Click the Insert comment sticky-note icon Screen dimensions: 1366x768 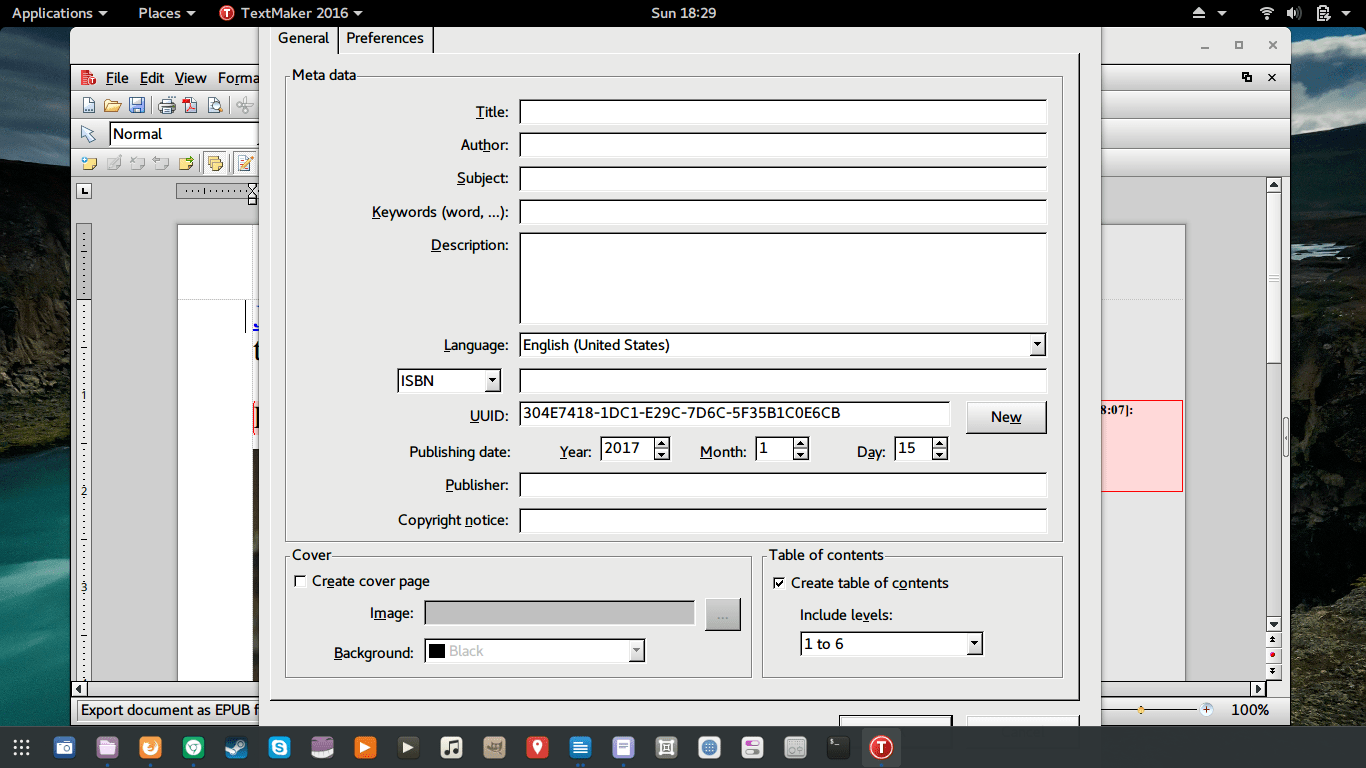[x=89, y=163]
